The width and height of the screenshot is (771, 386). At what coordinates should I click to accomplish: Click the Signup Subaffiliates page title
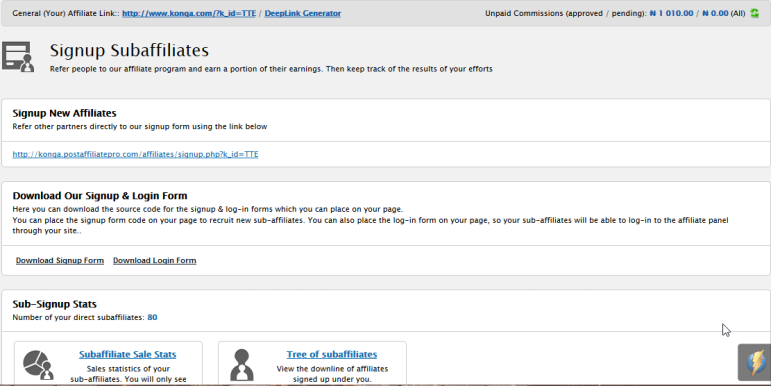[x=129, y=50]
